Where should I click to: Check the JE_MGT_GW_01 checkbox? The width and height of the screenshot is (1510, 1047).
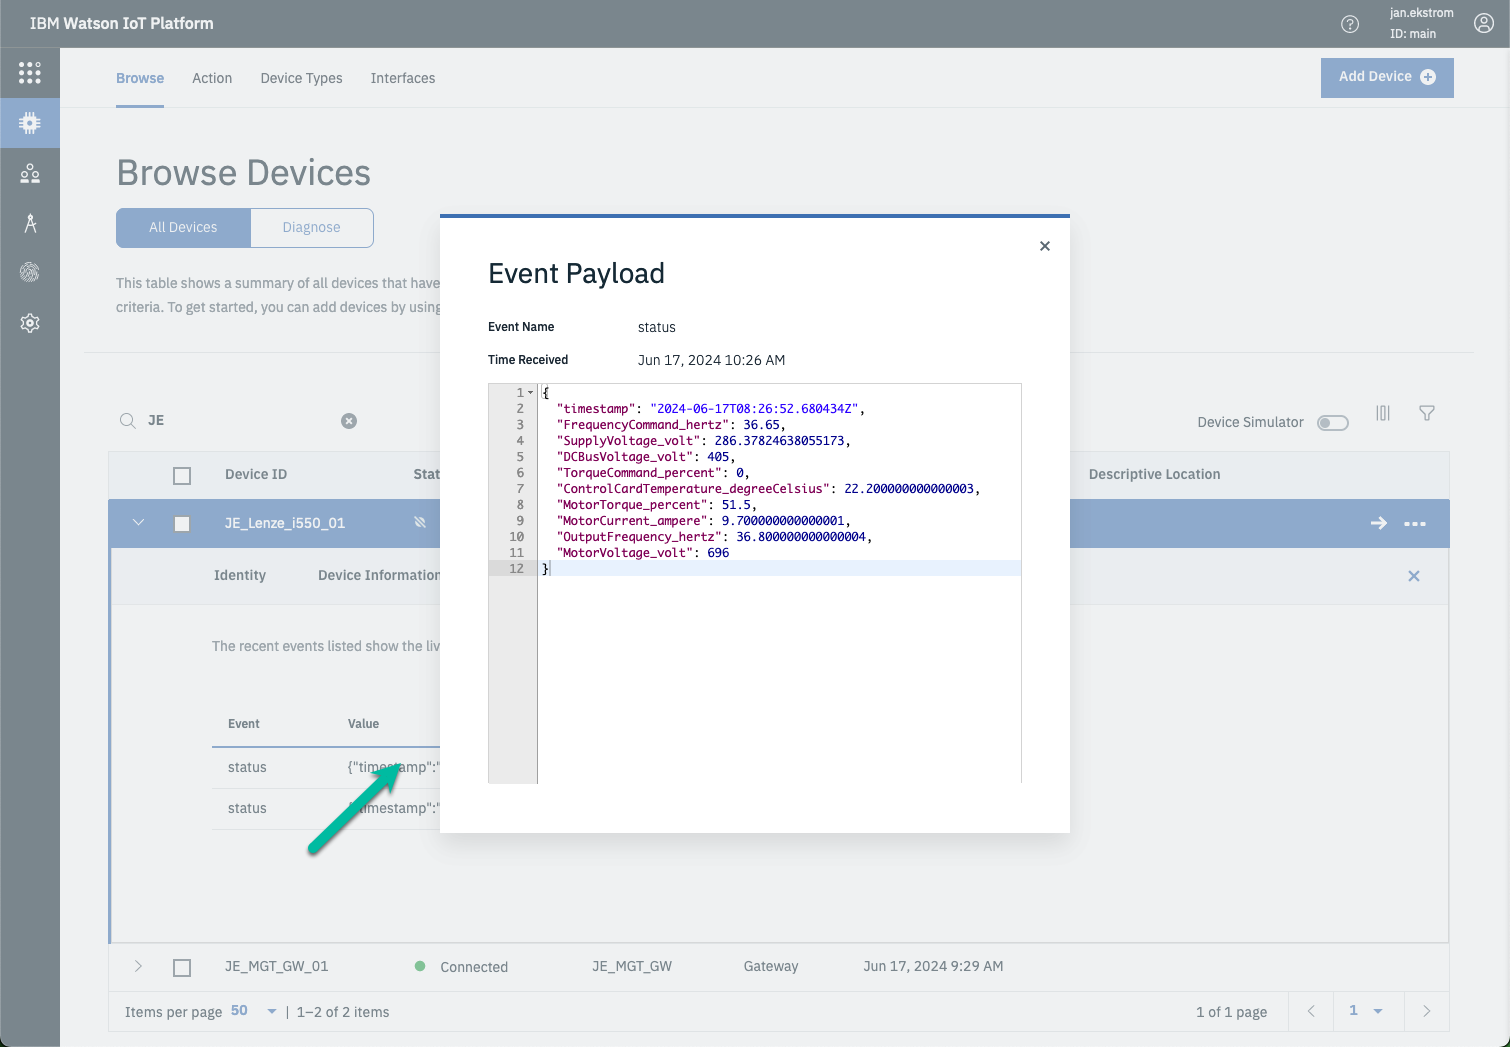coord(182,968)
